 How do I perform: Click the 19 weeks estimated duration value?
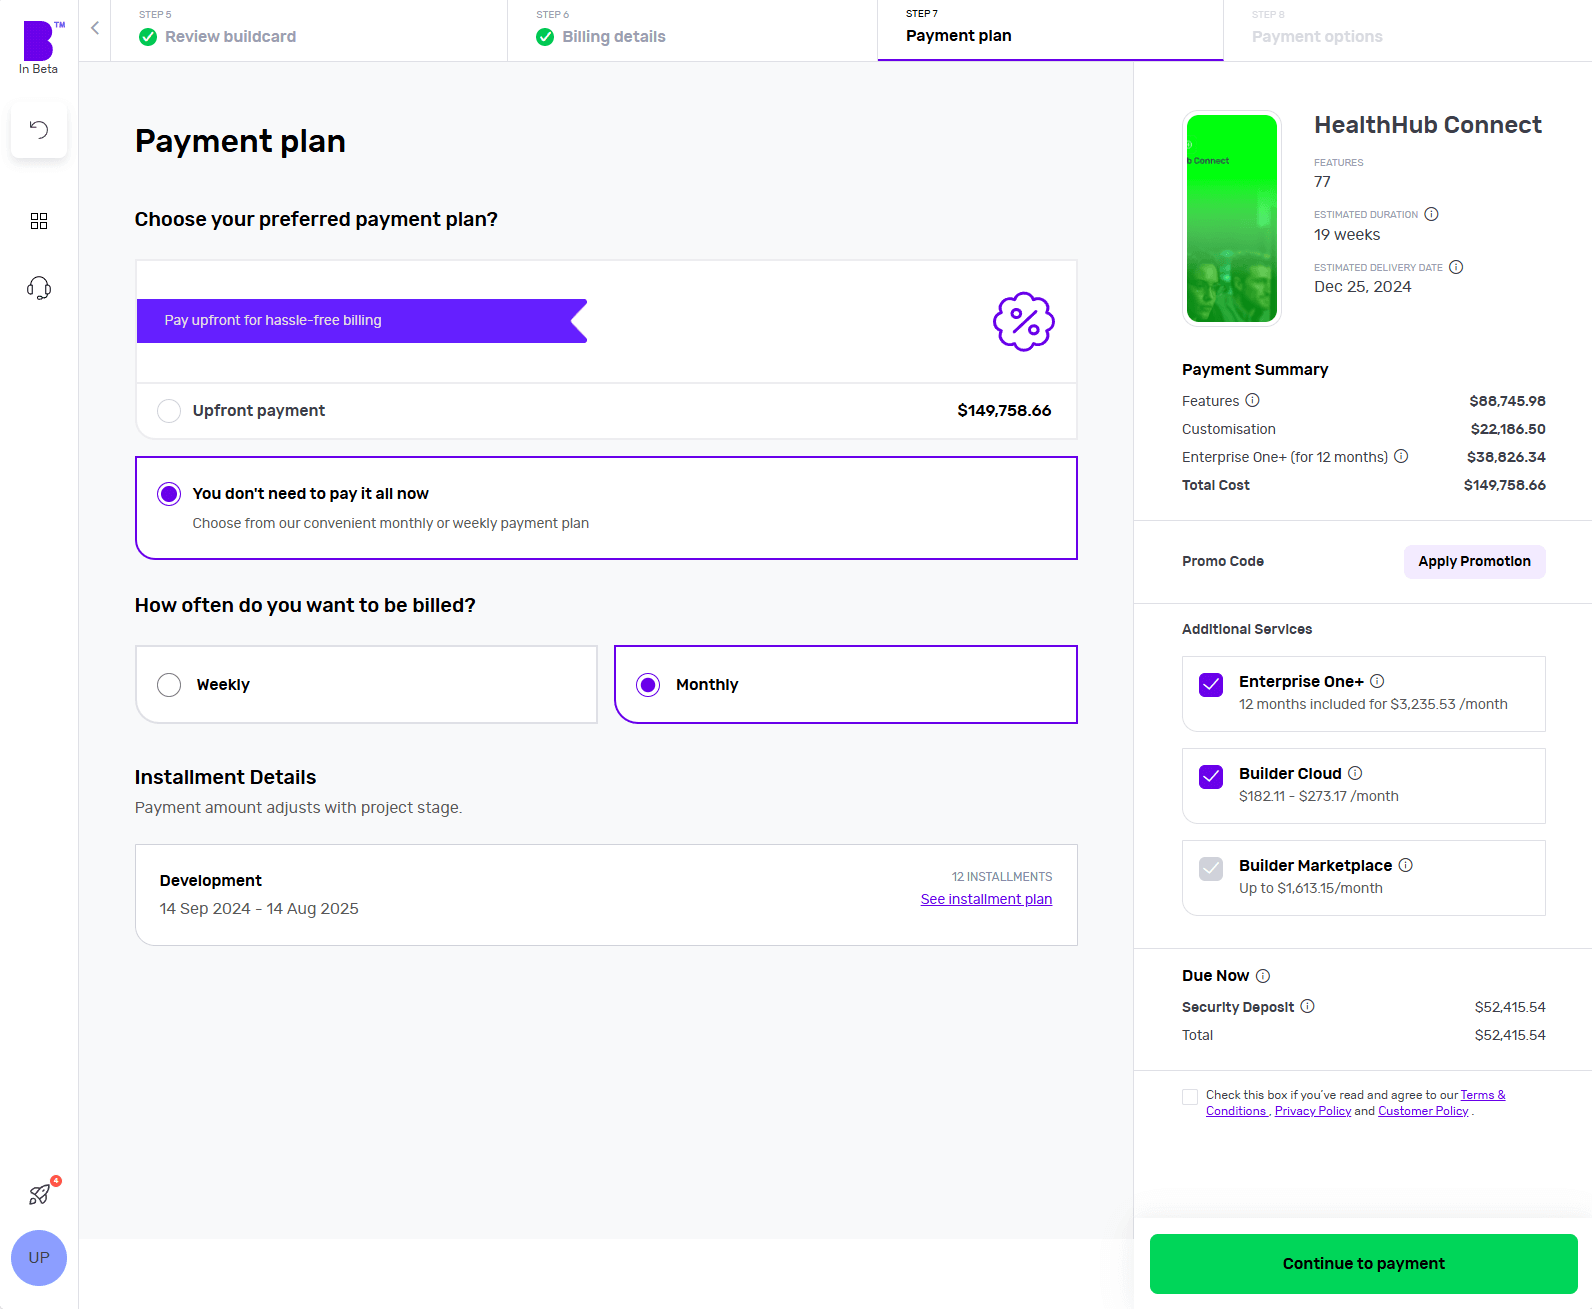click(x=1347, y=235)
